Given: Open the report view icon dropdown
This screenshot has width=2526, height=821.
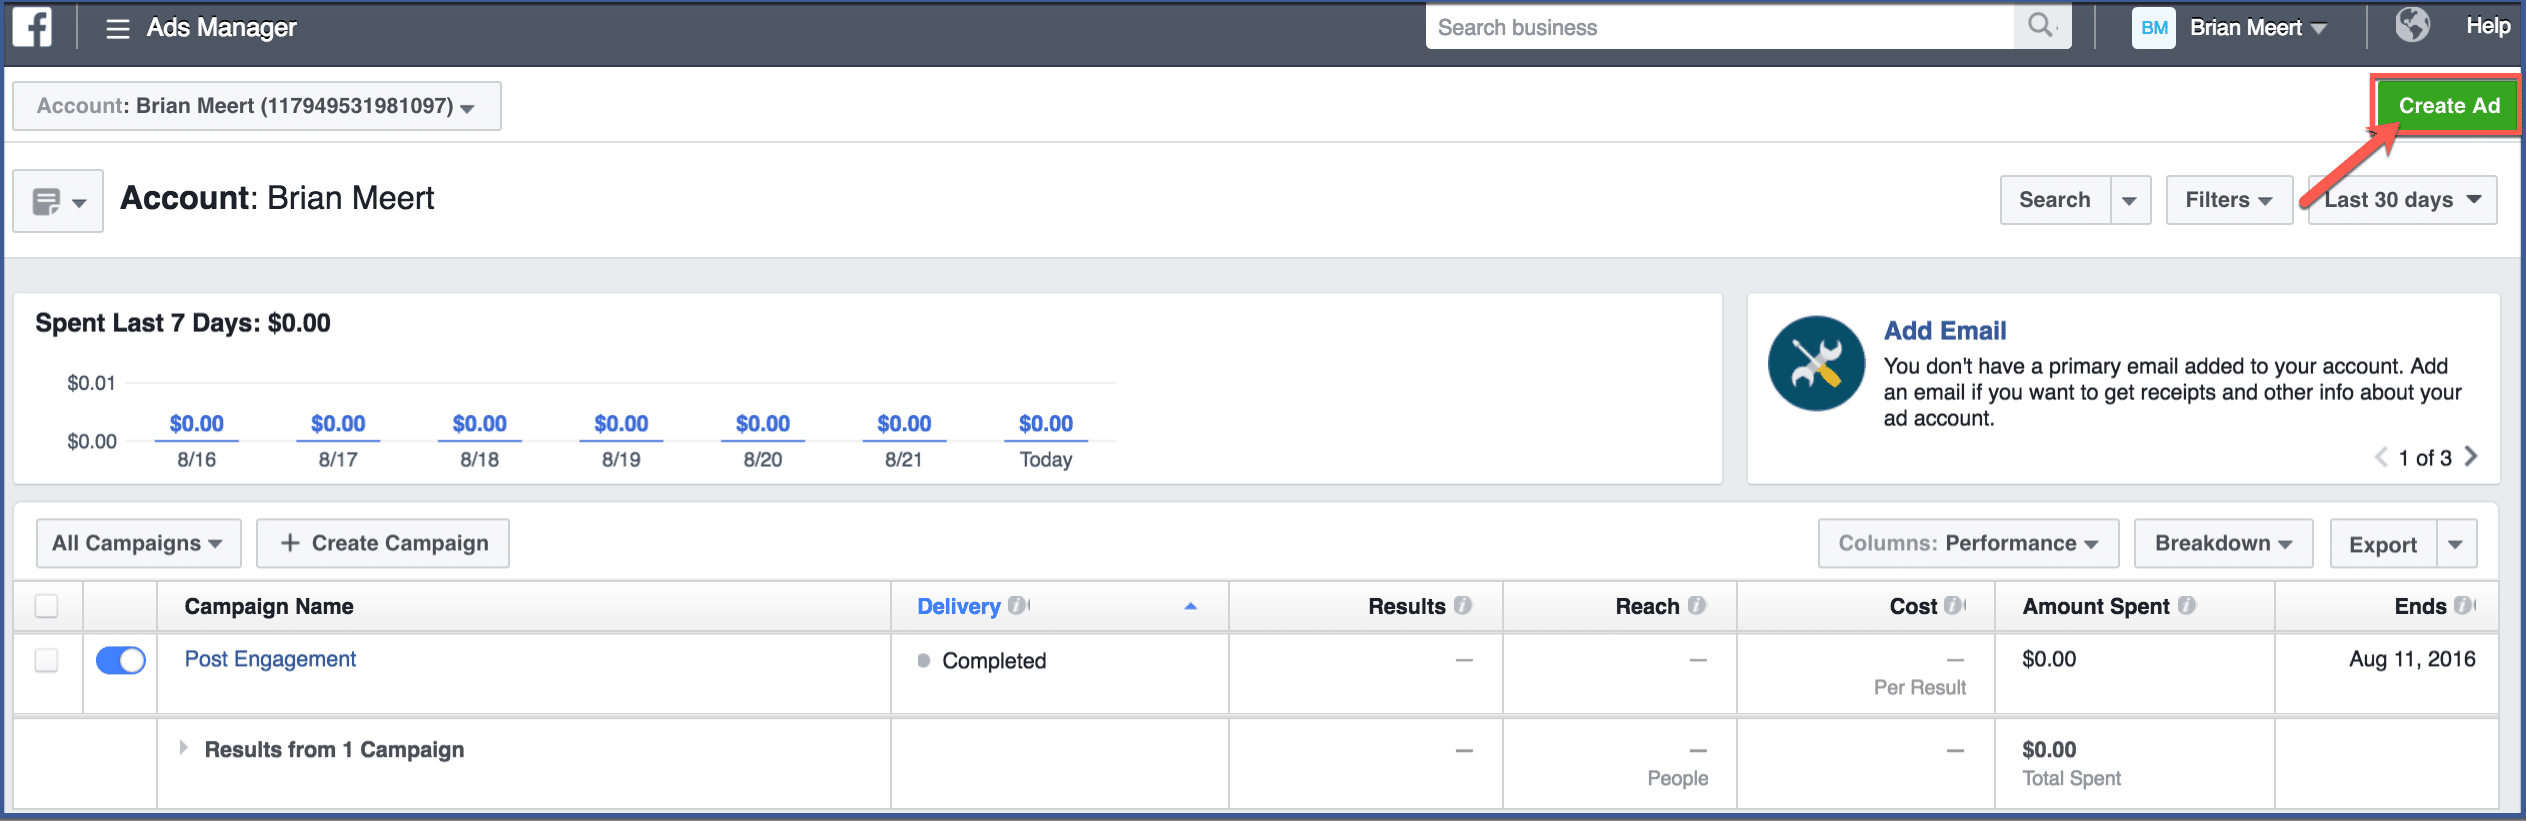Looking at the screenshot, I should point(58,201).
